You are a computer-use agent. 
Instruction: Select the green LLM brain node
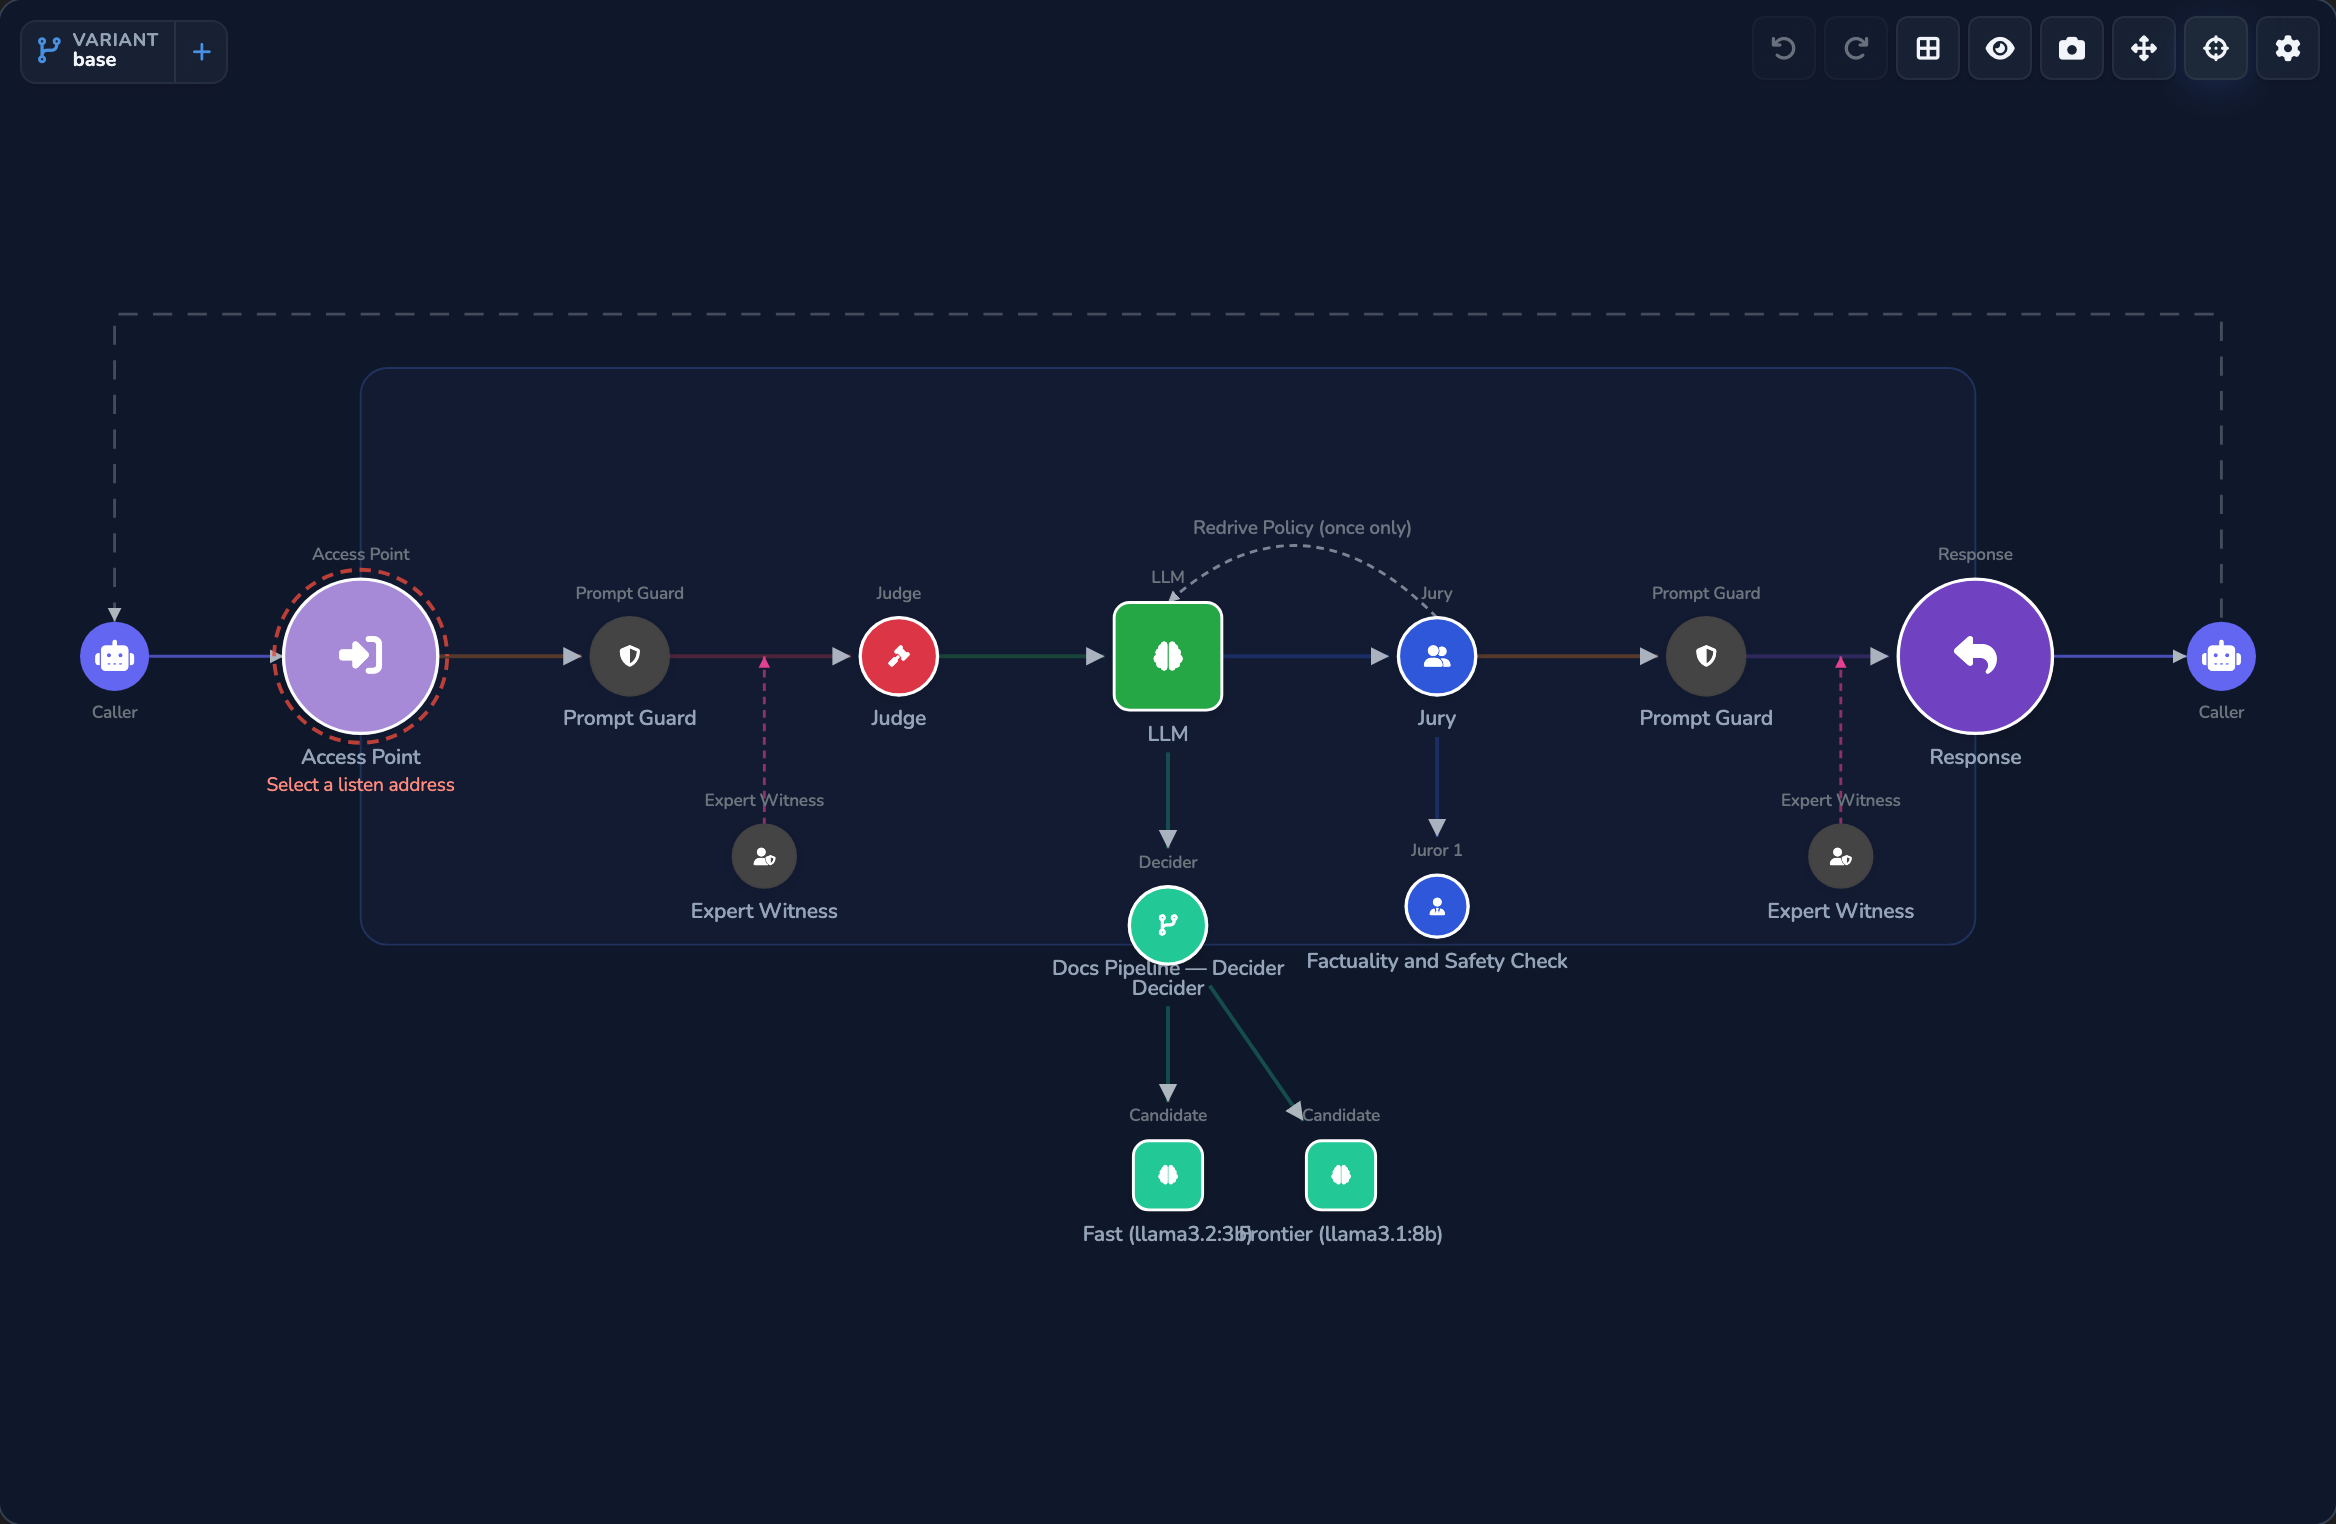pyautogui.click(x=1167, y=656)
